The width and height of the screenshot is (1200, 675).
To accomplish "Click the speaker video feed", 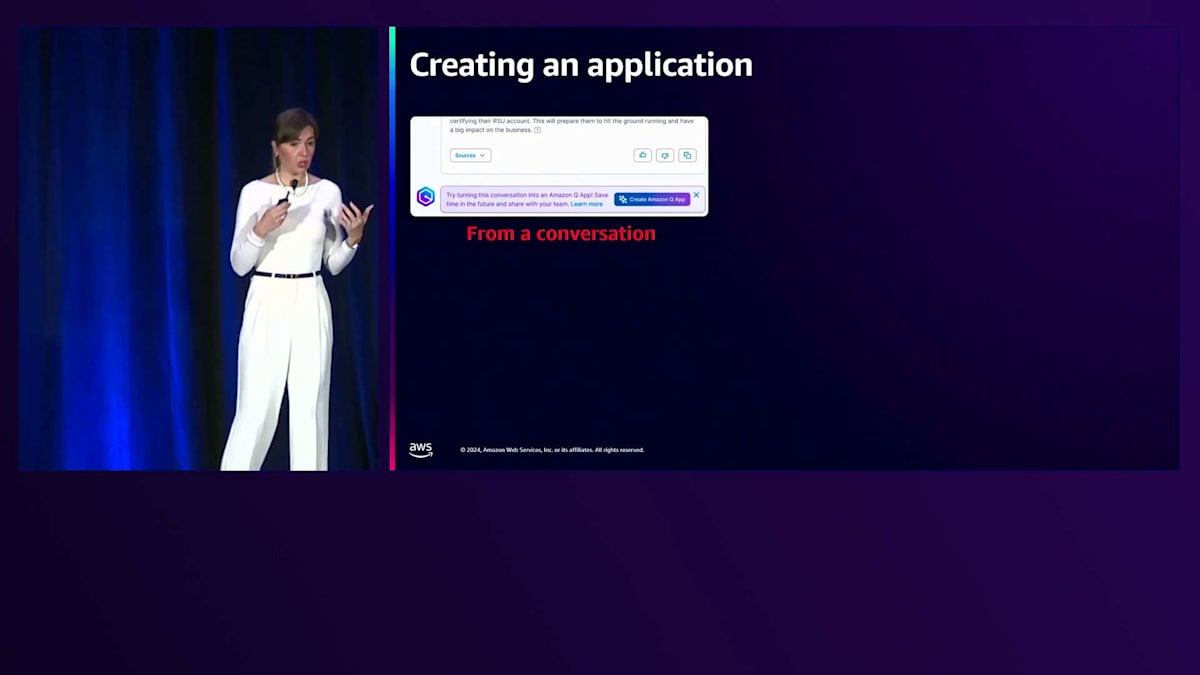I will coord(198,249).
